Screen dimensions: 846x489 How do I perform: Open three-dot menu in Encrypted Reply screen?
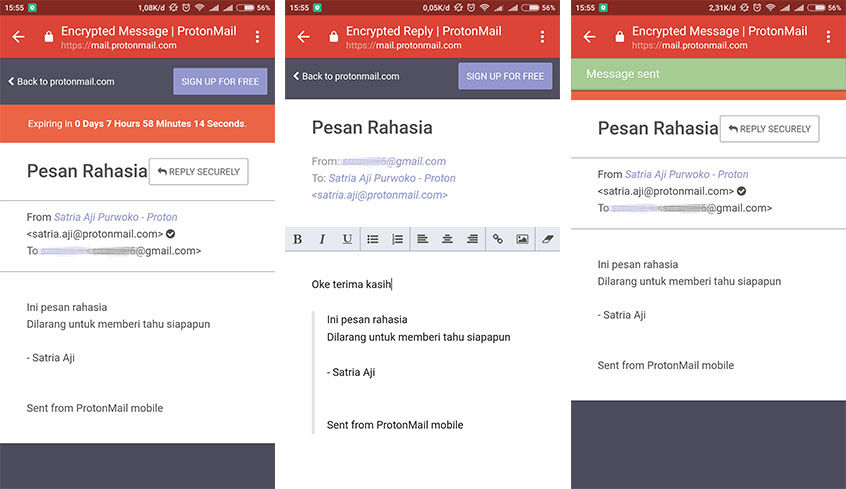pyautogui.click(x=542, y=37)
